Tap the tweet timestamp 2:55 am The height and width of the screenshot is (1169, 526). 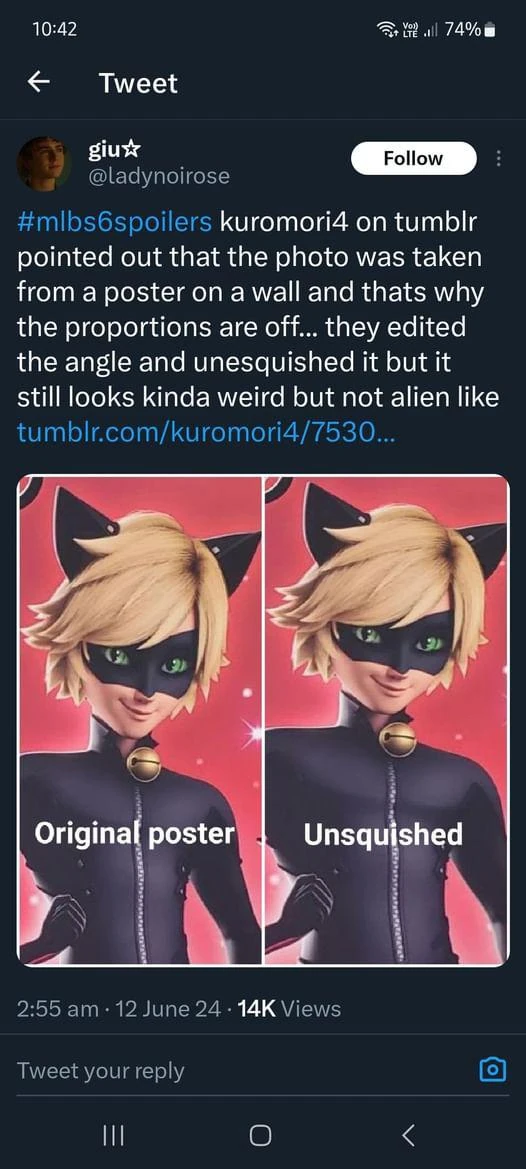tap(57, 1009)
